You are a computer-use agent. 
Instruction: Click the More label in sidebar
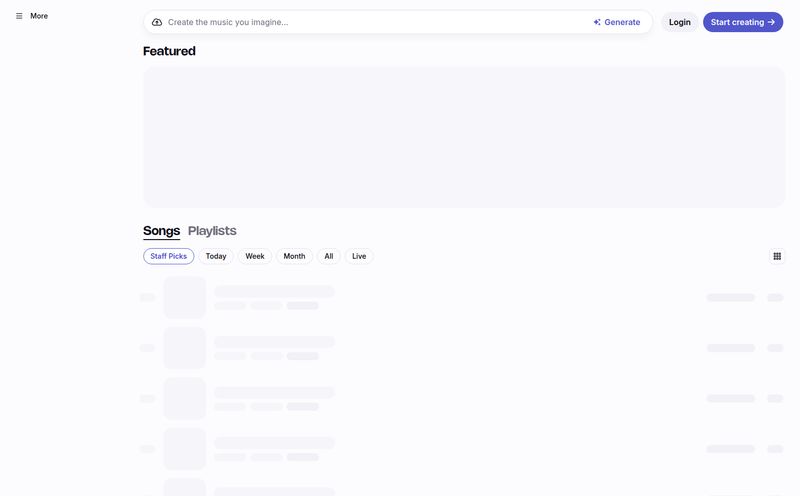pyautogui.click(x=39, y=16)
